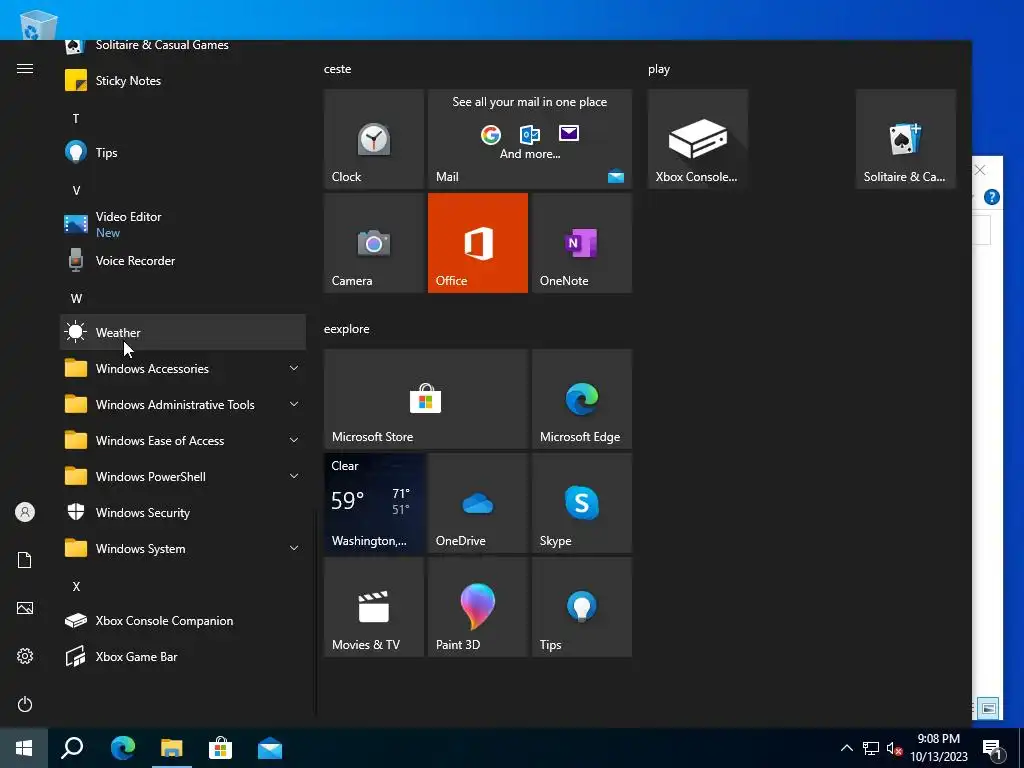
Task: Close the background window
Action: pyautogui.click(x=980, y=170)
